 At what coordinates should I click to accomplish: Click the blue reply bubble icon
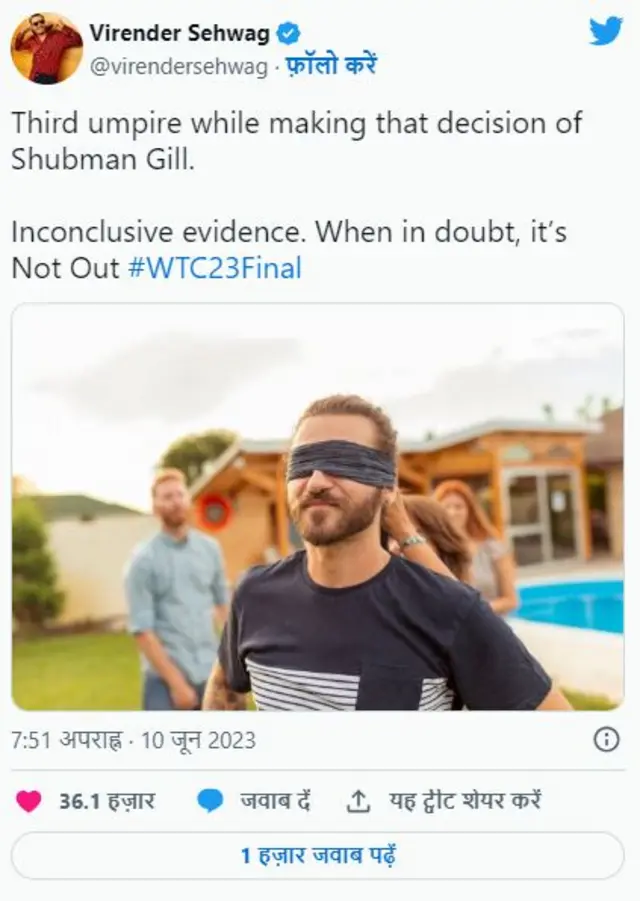click(x=210, y=801)
